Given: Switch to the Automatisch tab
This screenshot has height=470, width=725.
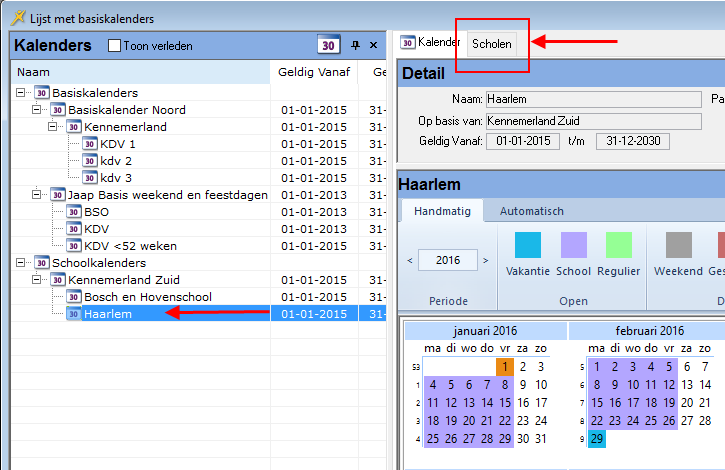Looking at the screenshot, I should coord(531,211).
